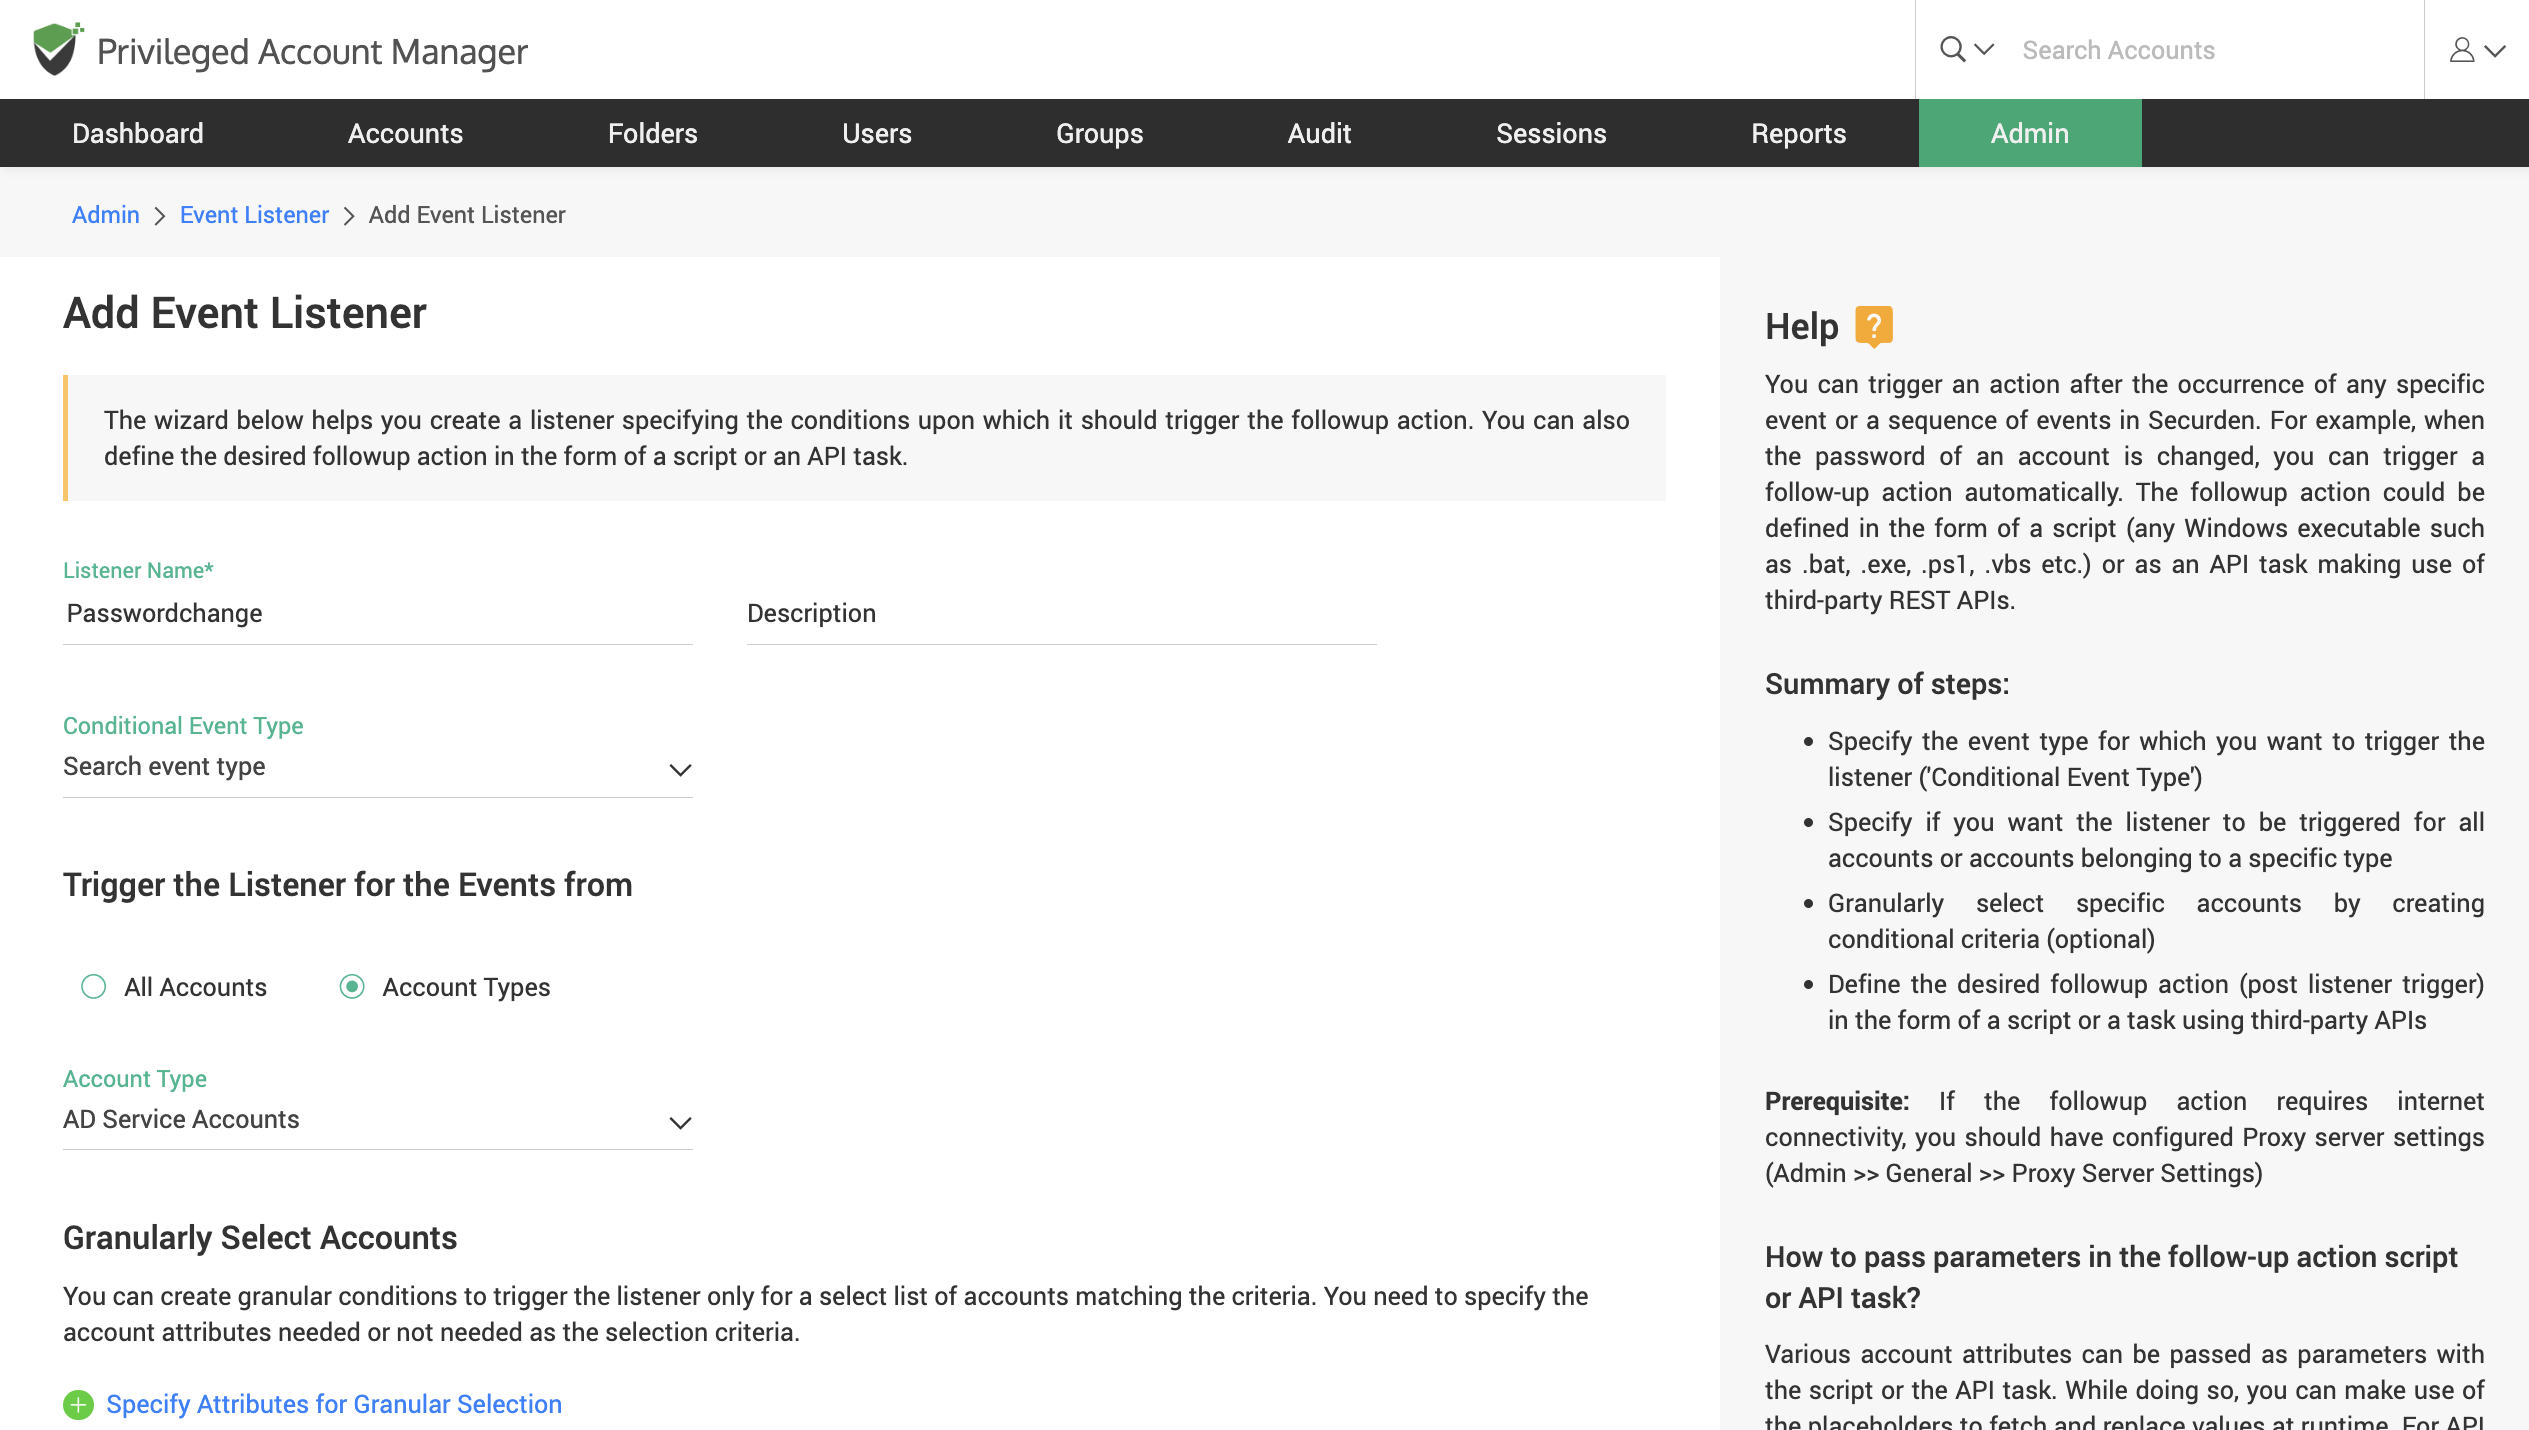Click the Event Listener breadcrumb link

click(x=254, y=212)
